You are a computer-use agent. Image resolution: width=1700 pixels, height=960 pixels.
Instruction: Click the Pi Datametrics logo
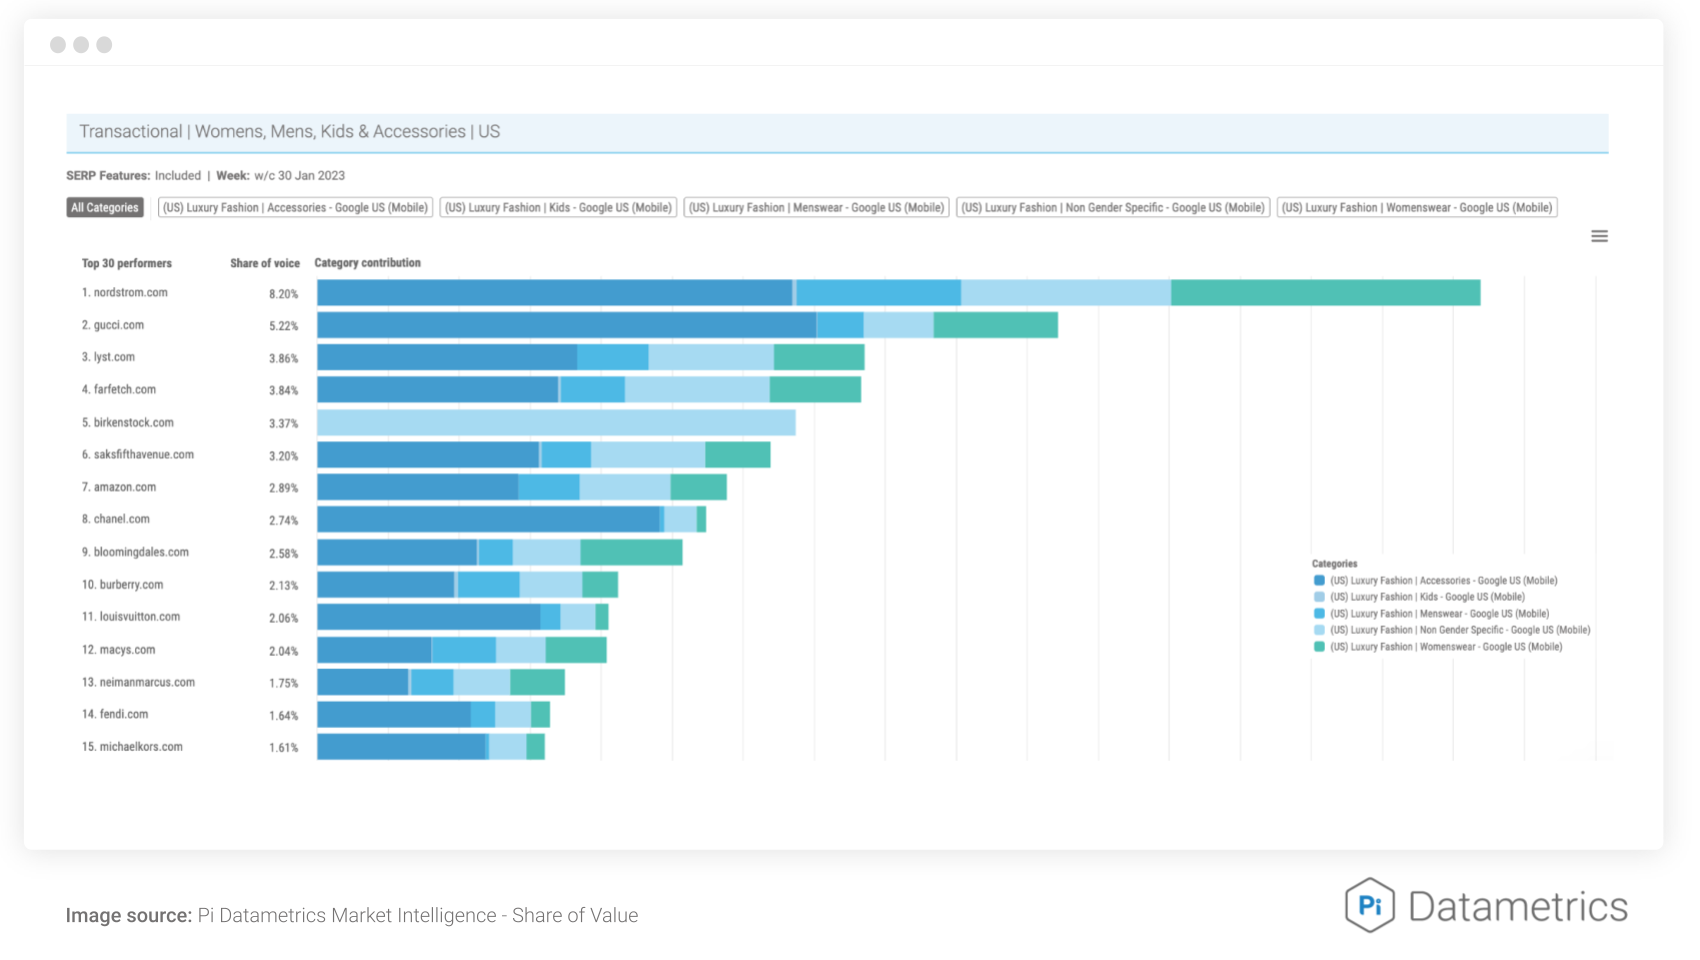(1486, 906)
